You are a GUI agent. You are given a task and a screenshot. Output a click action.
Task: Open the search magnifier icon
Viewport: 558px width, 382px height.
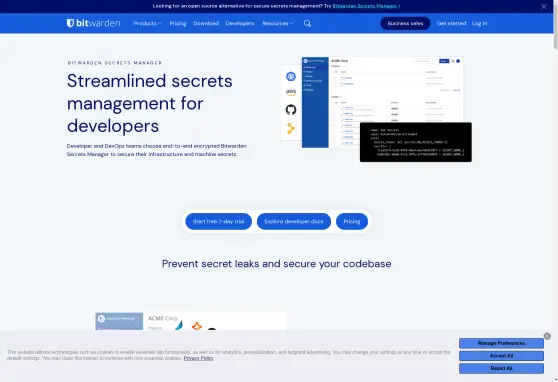307,23
